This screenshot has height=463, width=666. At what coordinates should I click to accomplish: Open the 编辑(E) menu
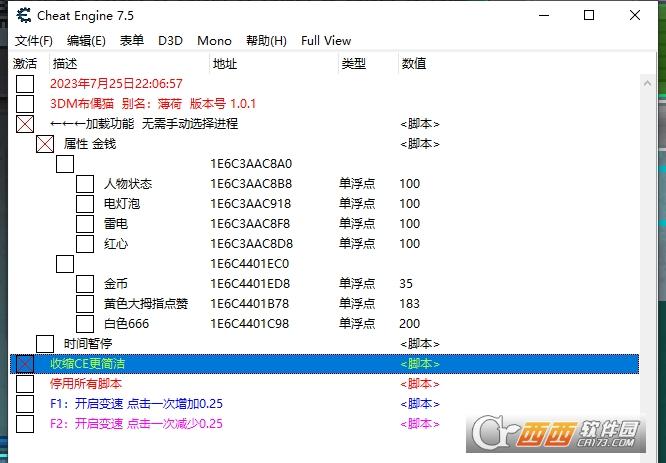click(x=86, y=41)
